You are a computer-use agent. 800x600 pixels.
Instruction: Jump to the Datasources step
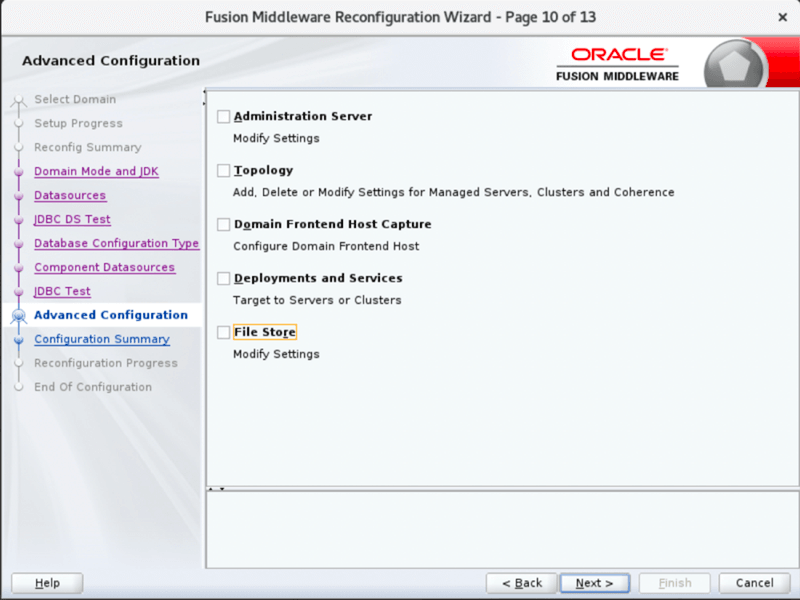pyautogui.click(x=70, y=195)
